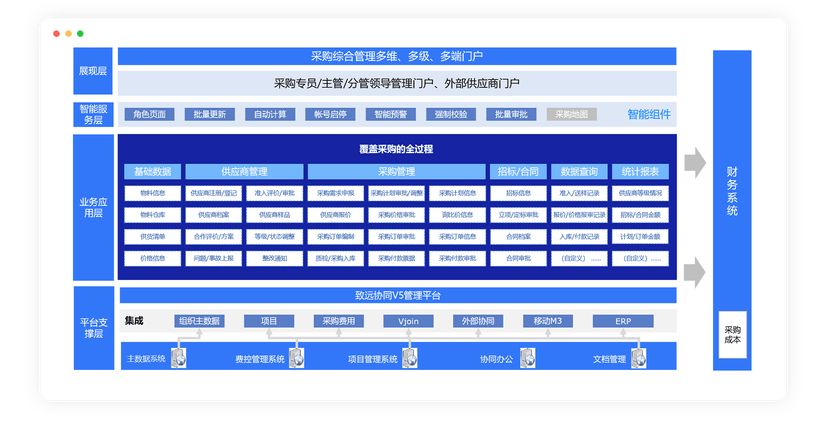The height and width of the screenshot is (421, 828).
Task: Click the 合同审批 box
Action: click(x=519, y=258)
